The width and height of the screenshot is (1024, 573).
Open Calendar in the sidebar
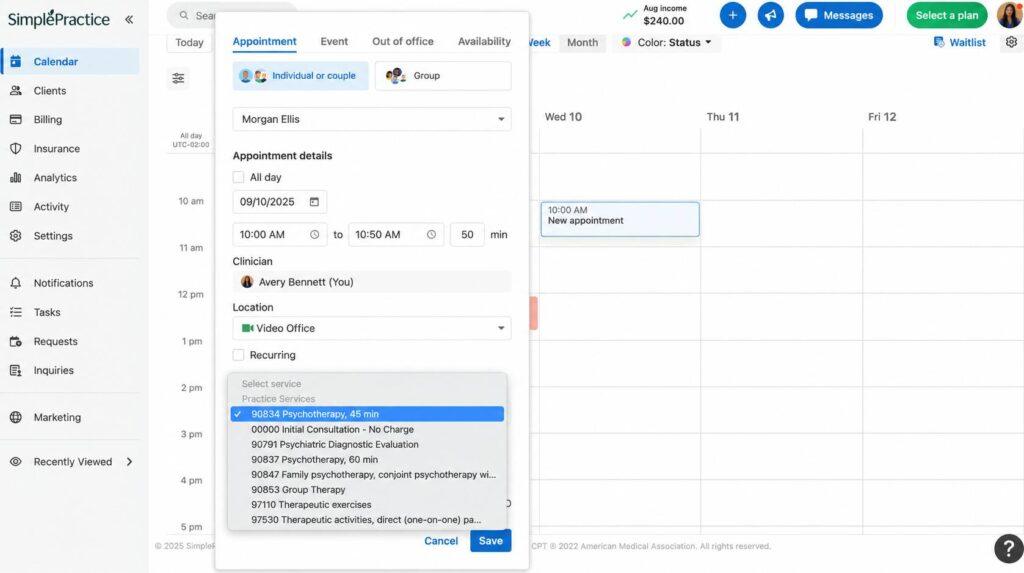[x=71, y=61]
